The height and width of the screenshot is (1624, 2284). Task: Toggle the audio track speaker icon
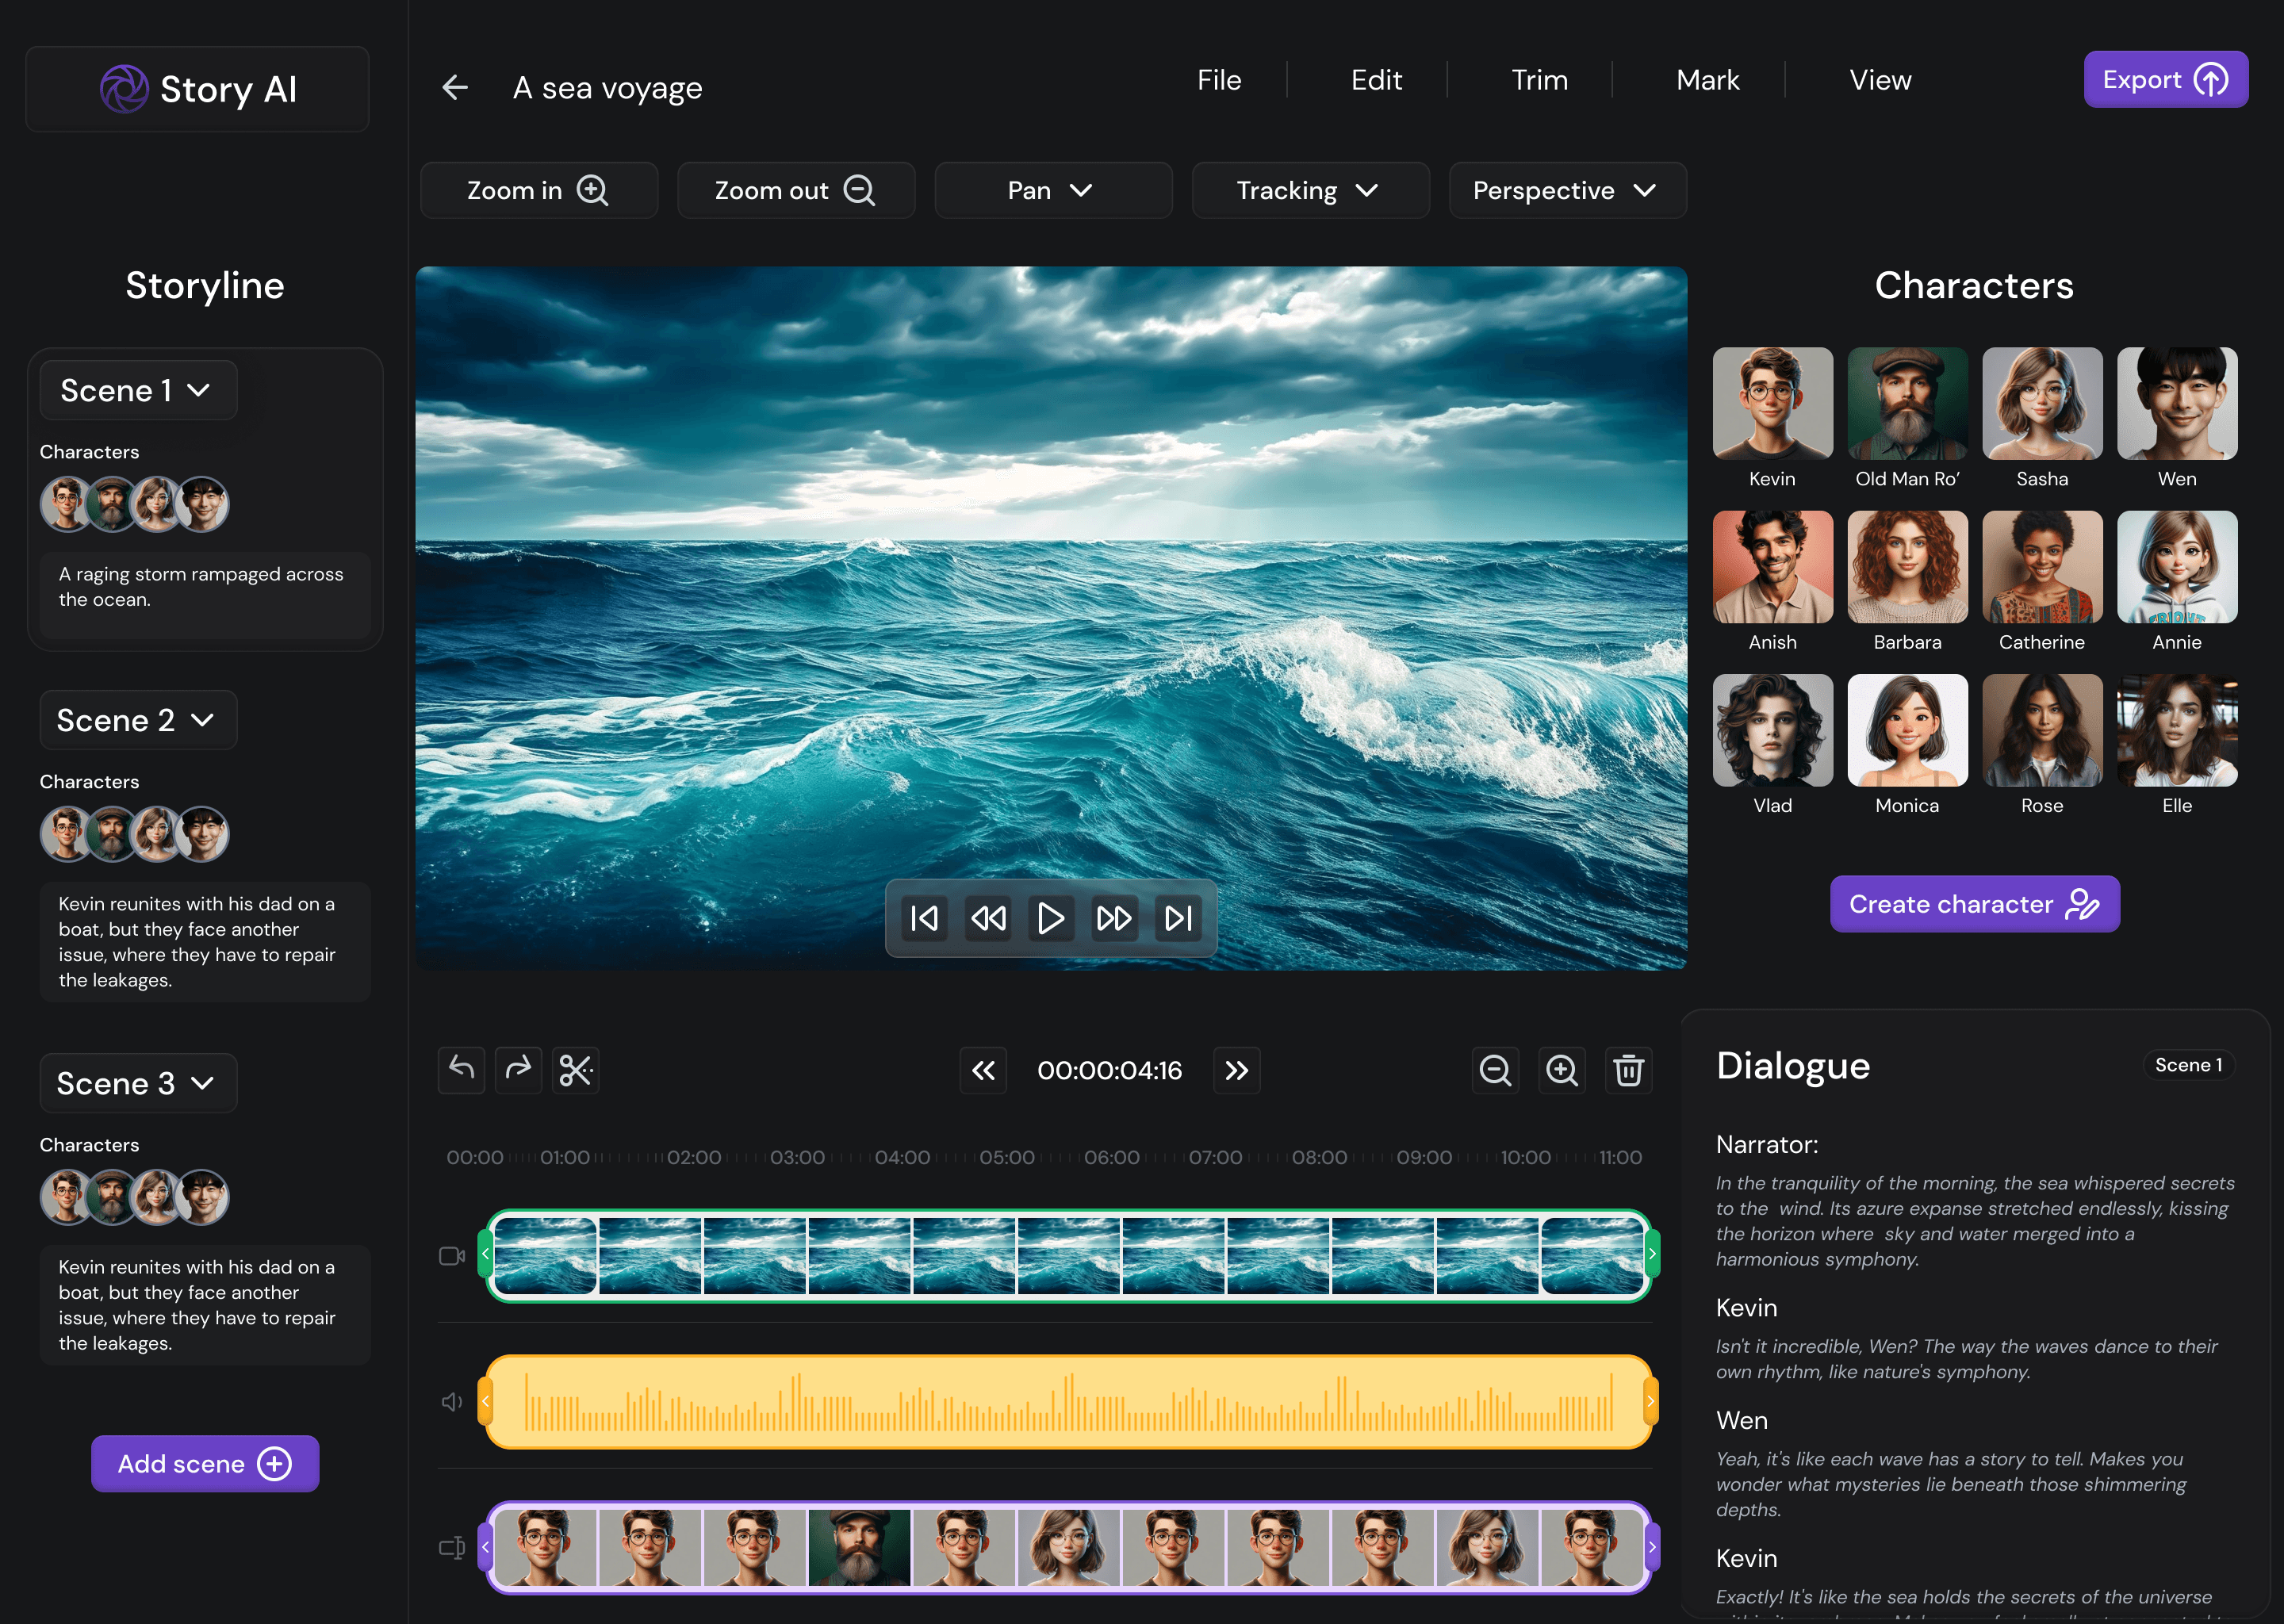point(452,1402)
